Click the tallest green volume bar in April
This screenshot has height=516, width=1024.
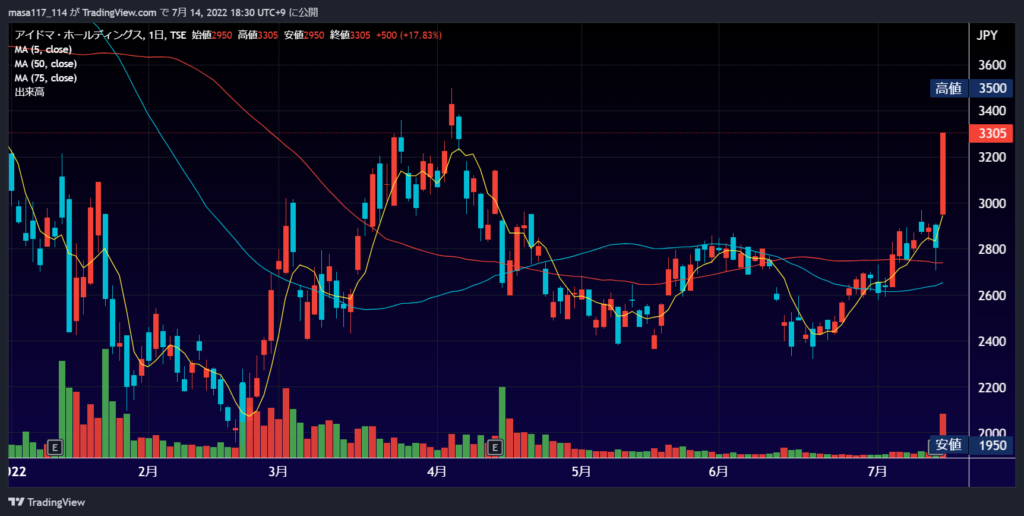tap(502, 422)
